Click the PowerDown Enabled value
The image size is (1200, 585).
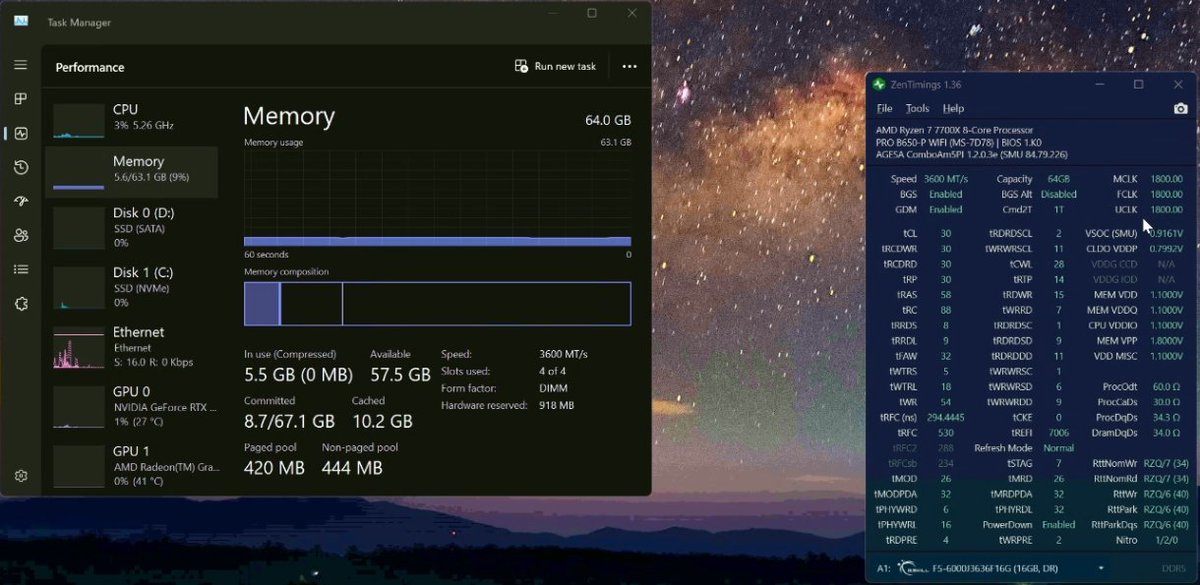[1058, 524]
